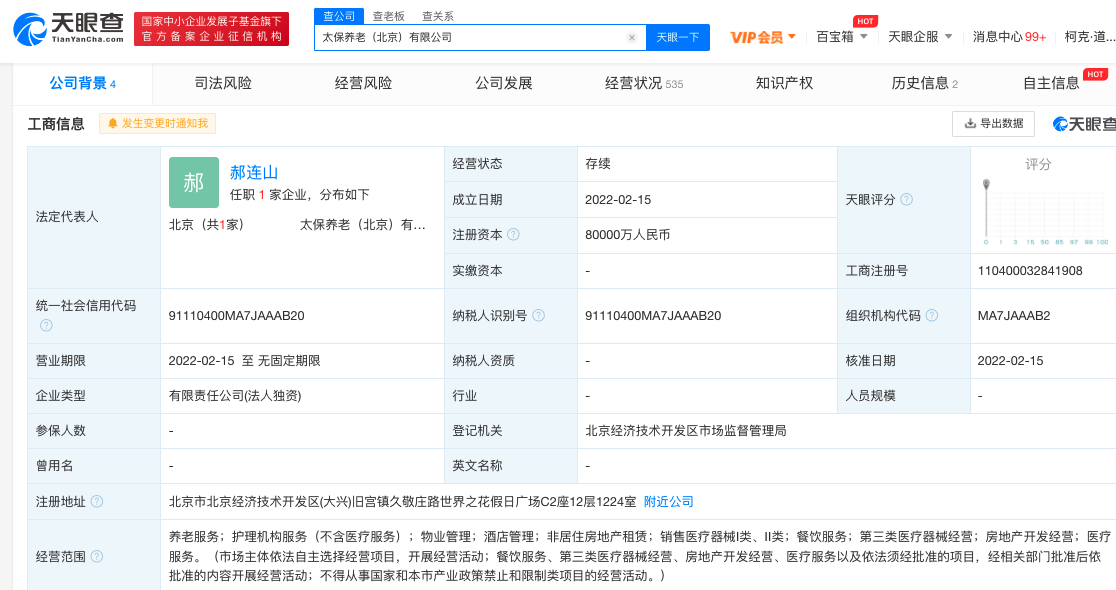Open the 郝连山 legal representative link
The image size is (1116, 590).
(x=254, y=172)
